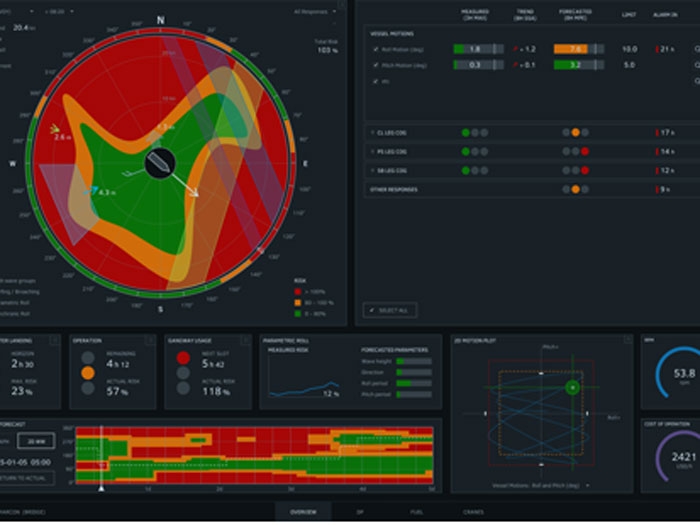Click the red alarm flag next to 21 h
This screenshot has height=525, width=700.
pos(657,49)
